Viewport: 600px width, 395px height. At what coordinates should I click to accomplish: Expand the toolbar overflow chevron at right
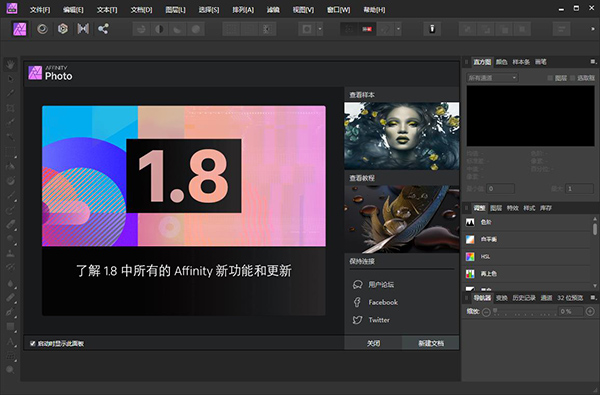593,29
